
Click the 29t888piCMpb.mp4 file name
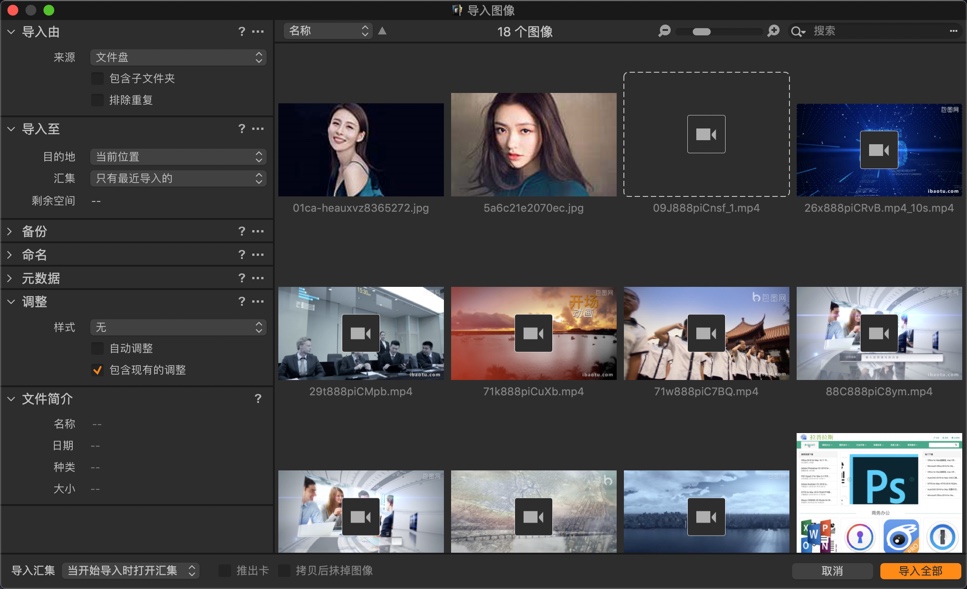point(361,392)
